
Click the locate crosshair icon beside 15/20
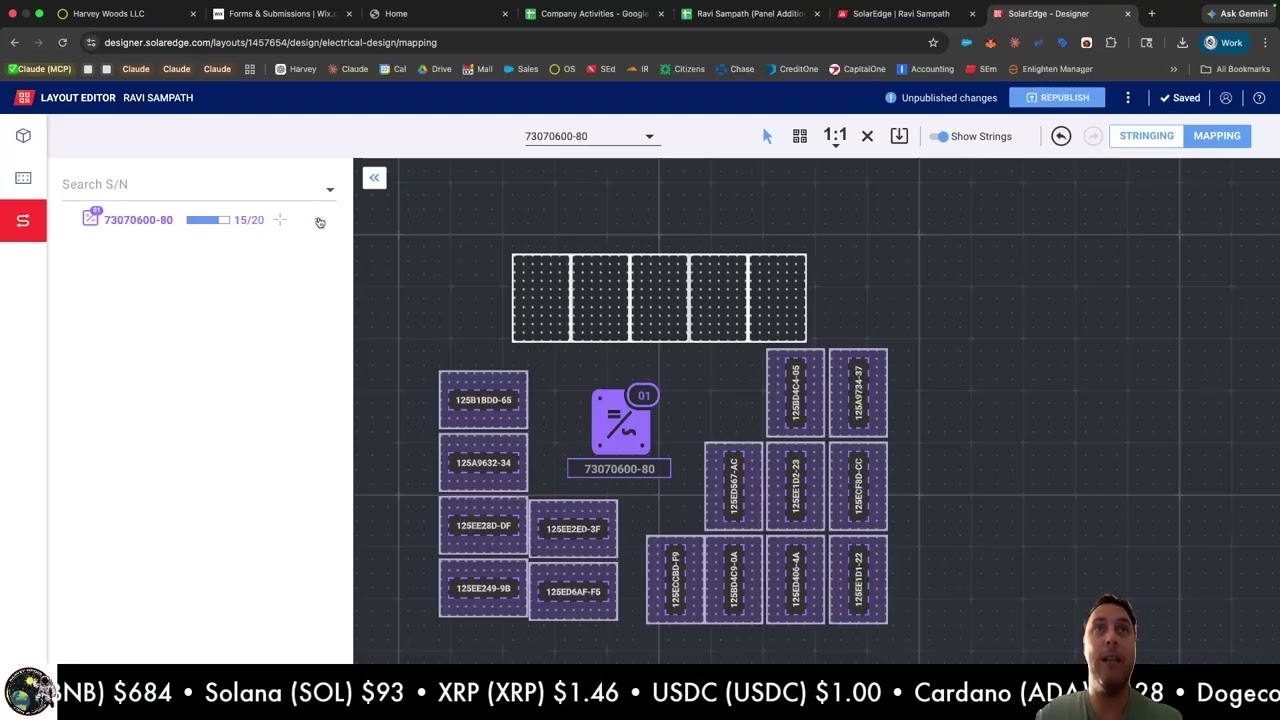coord(280,220)
